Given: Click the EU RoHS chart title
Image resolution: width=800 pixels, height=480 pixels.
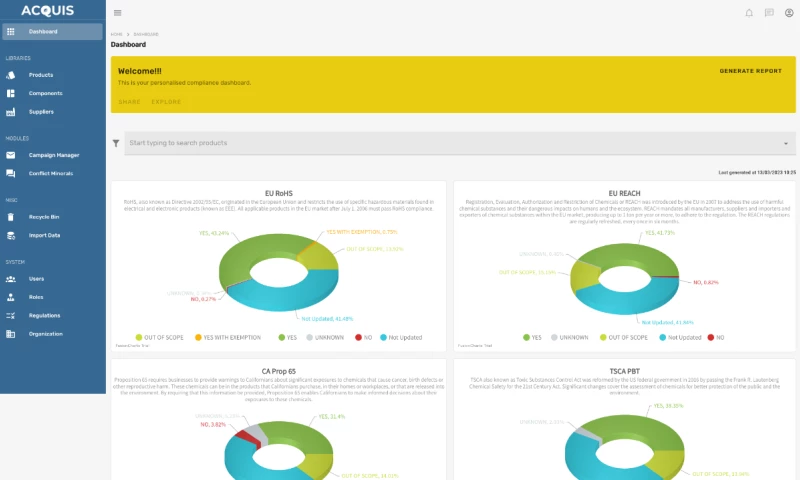Looking at the screenshot, I should [279, 193].
